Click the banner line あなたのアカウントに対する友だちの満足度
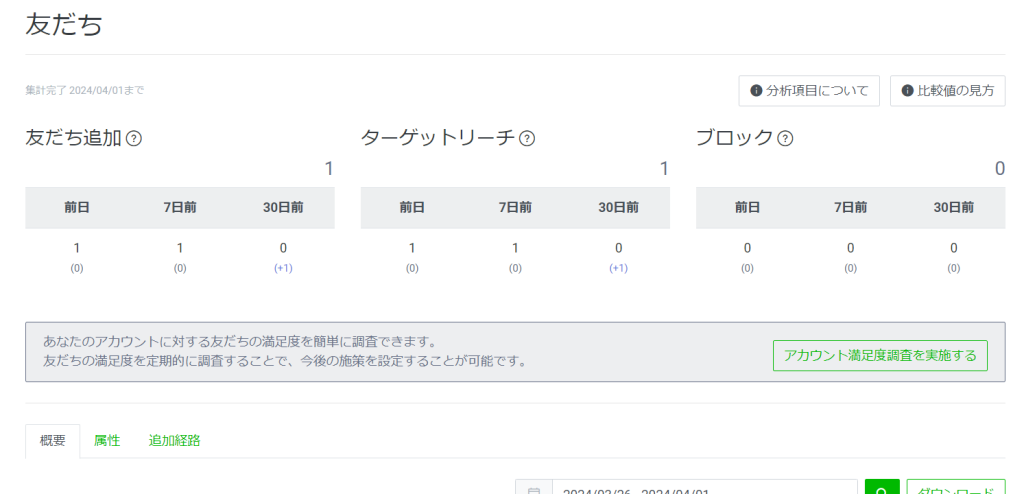The height and width of the screenshot is (494, 1024). pyautogui.click(x=239, y=342)
